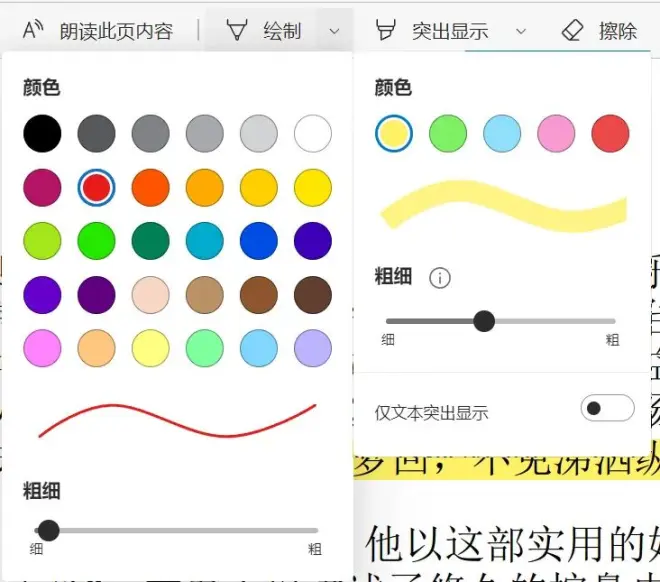
Task: Pick the medium brown draw color
Action: (259, 295)
